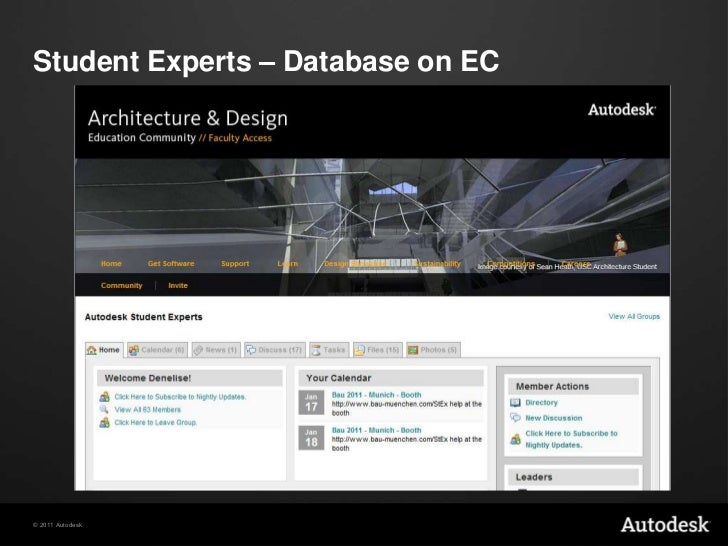Click the Files (15) folder icon
Image resolution: width=728 pixels, height=546 pixels.
[x=360, y=350]
